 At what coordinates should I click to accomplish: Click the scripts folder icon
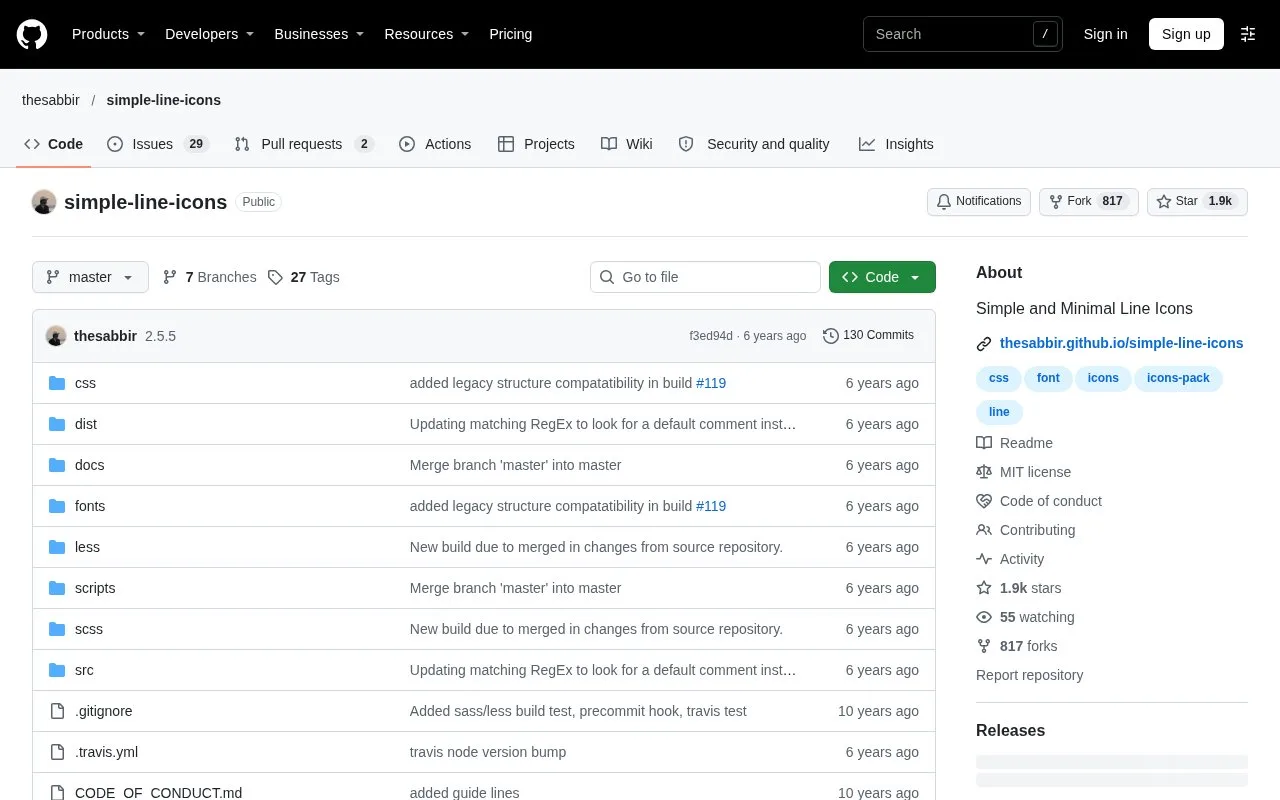[57, 588]
